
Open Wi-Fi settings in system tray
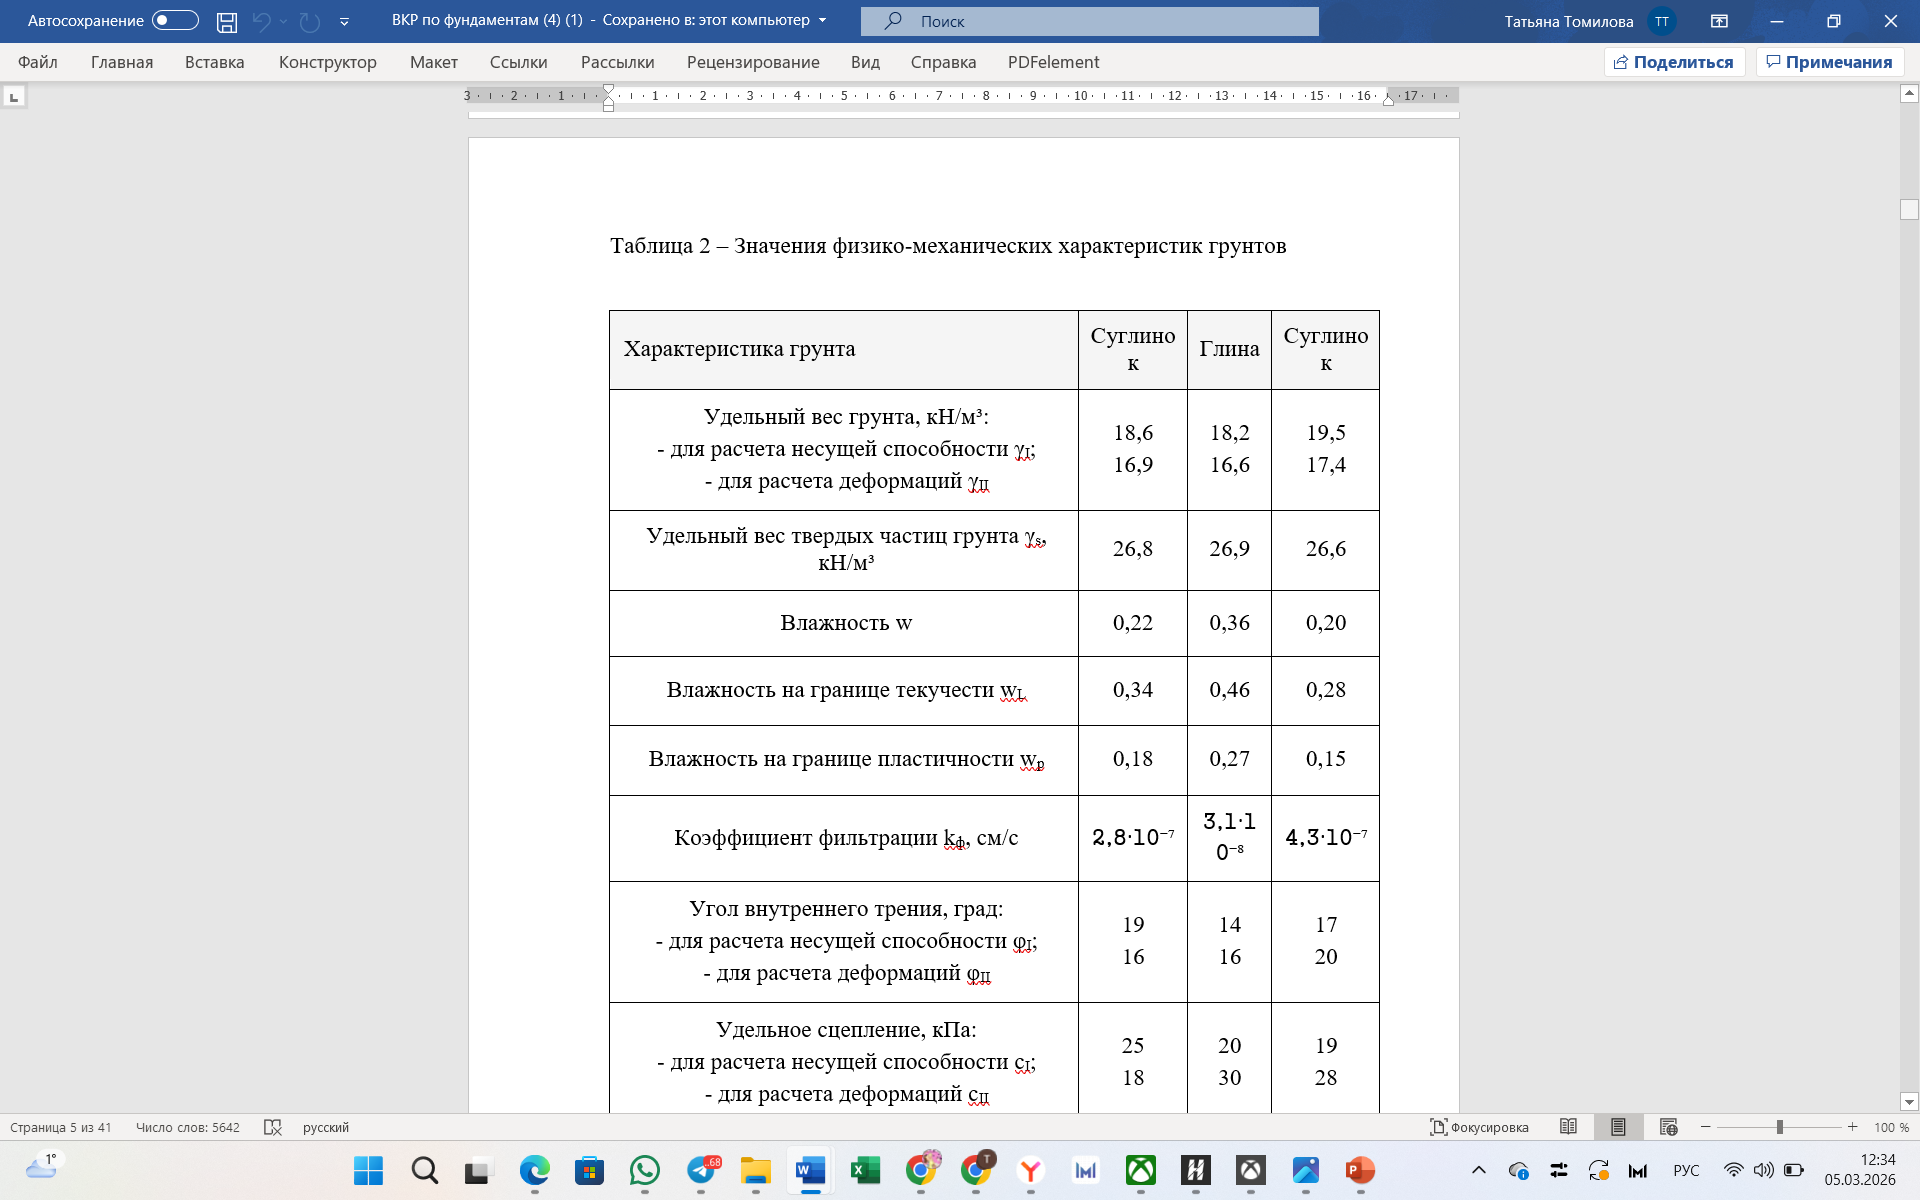(1734, 1170)
